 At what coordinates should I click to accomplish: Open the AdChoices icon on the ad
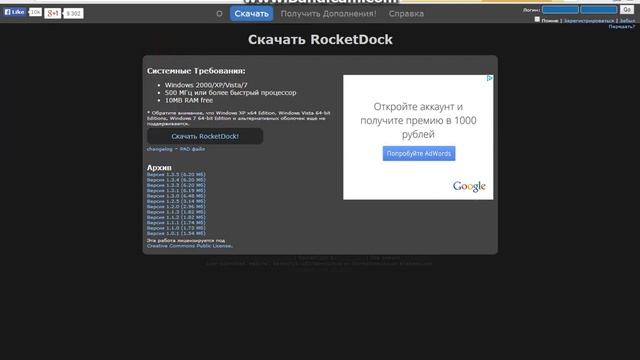pos(489,78)
